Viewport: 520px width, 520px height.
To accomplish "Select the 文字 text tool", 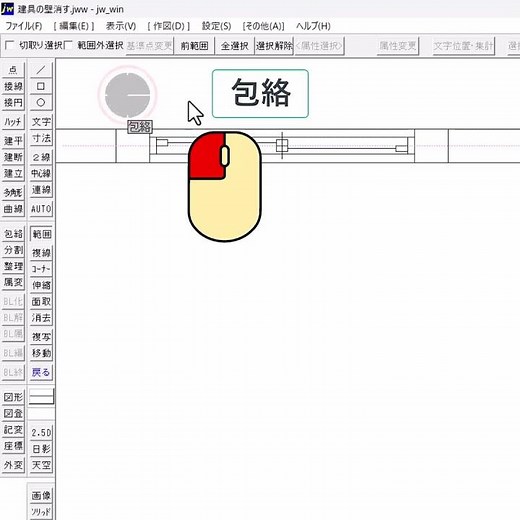I will pyautogui.click(x=41, y=122).
